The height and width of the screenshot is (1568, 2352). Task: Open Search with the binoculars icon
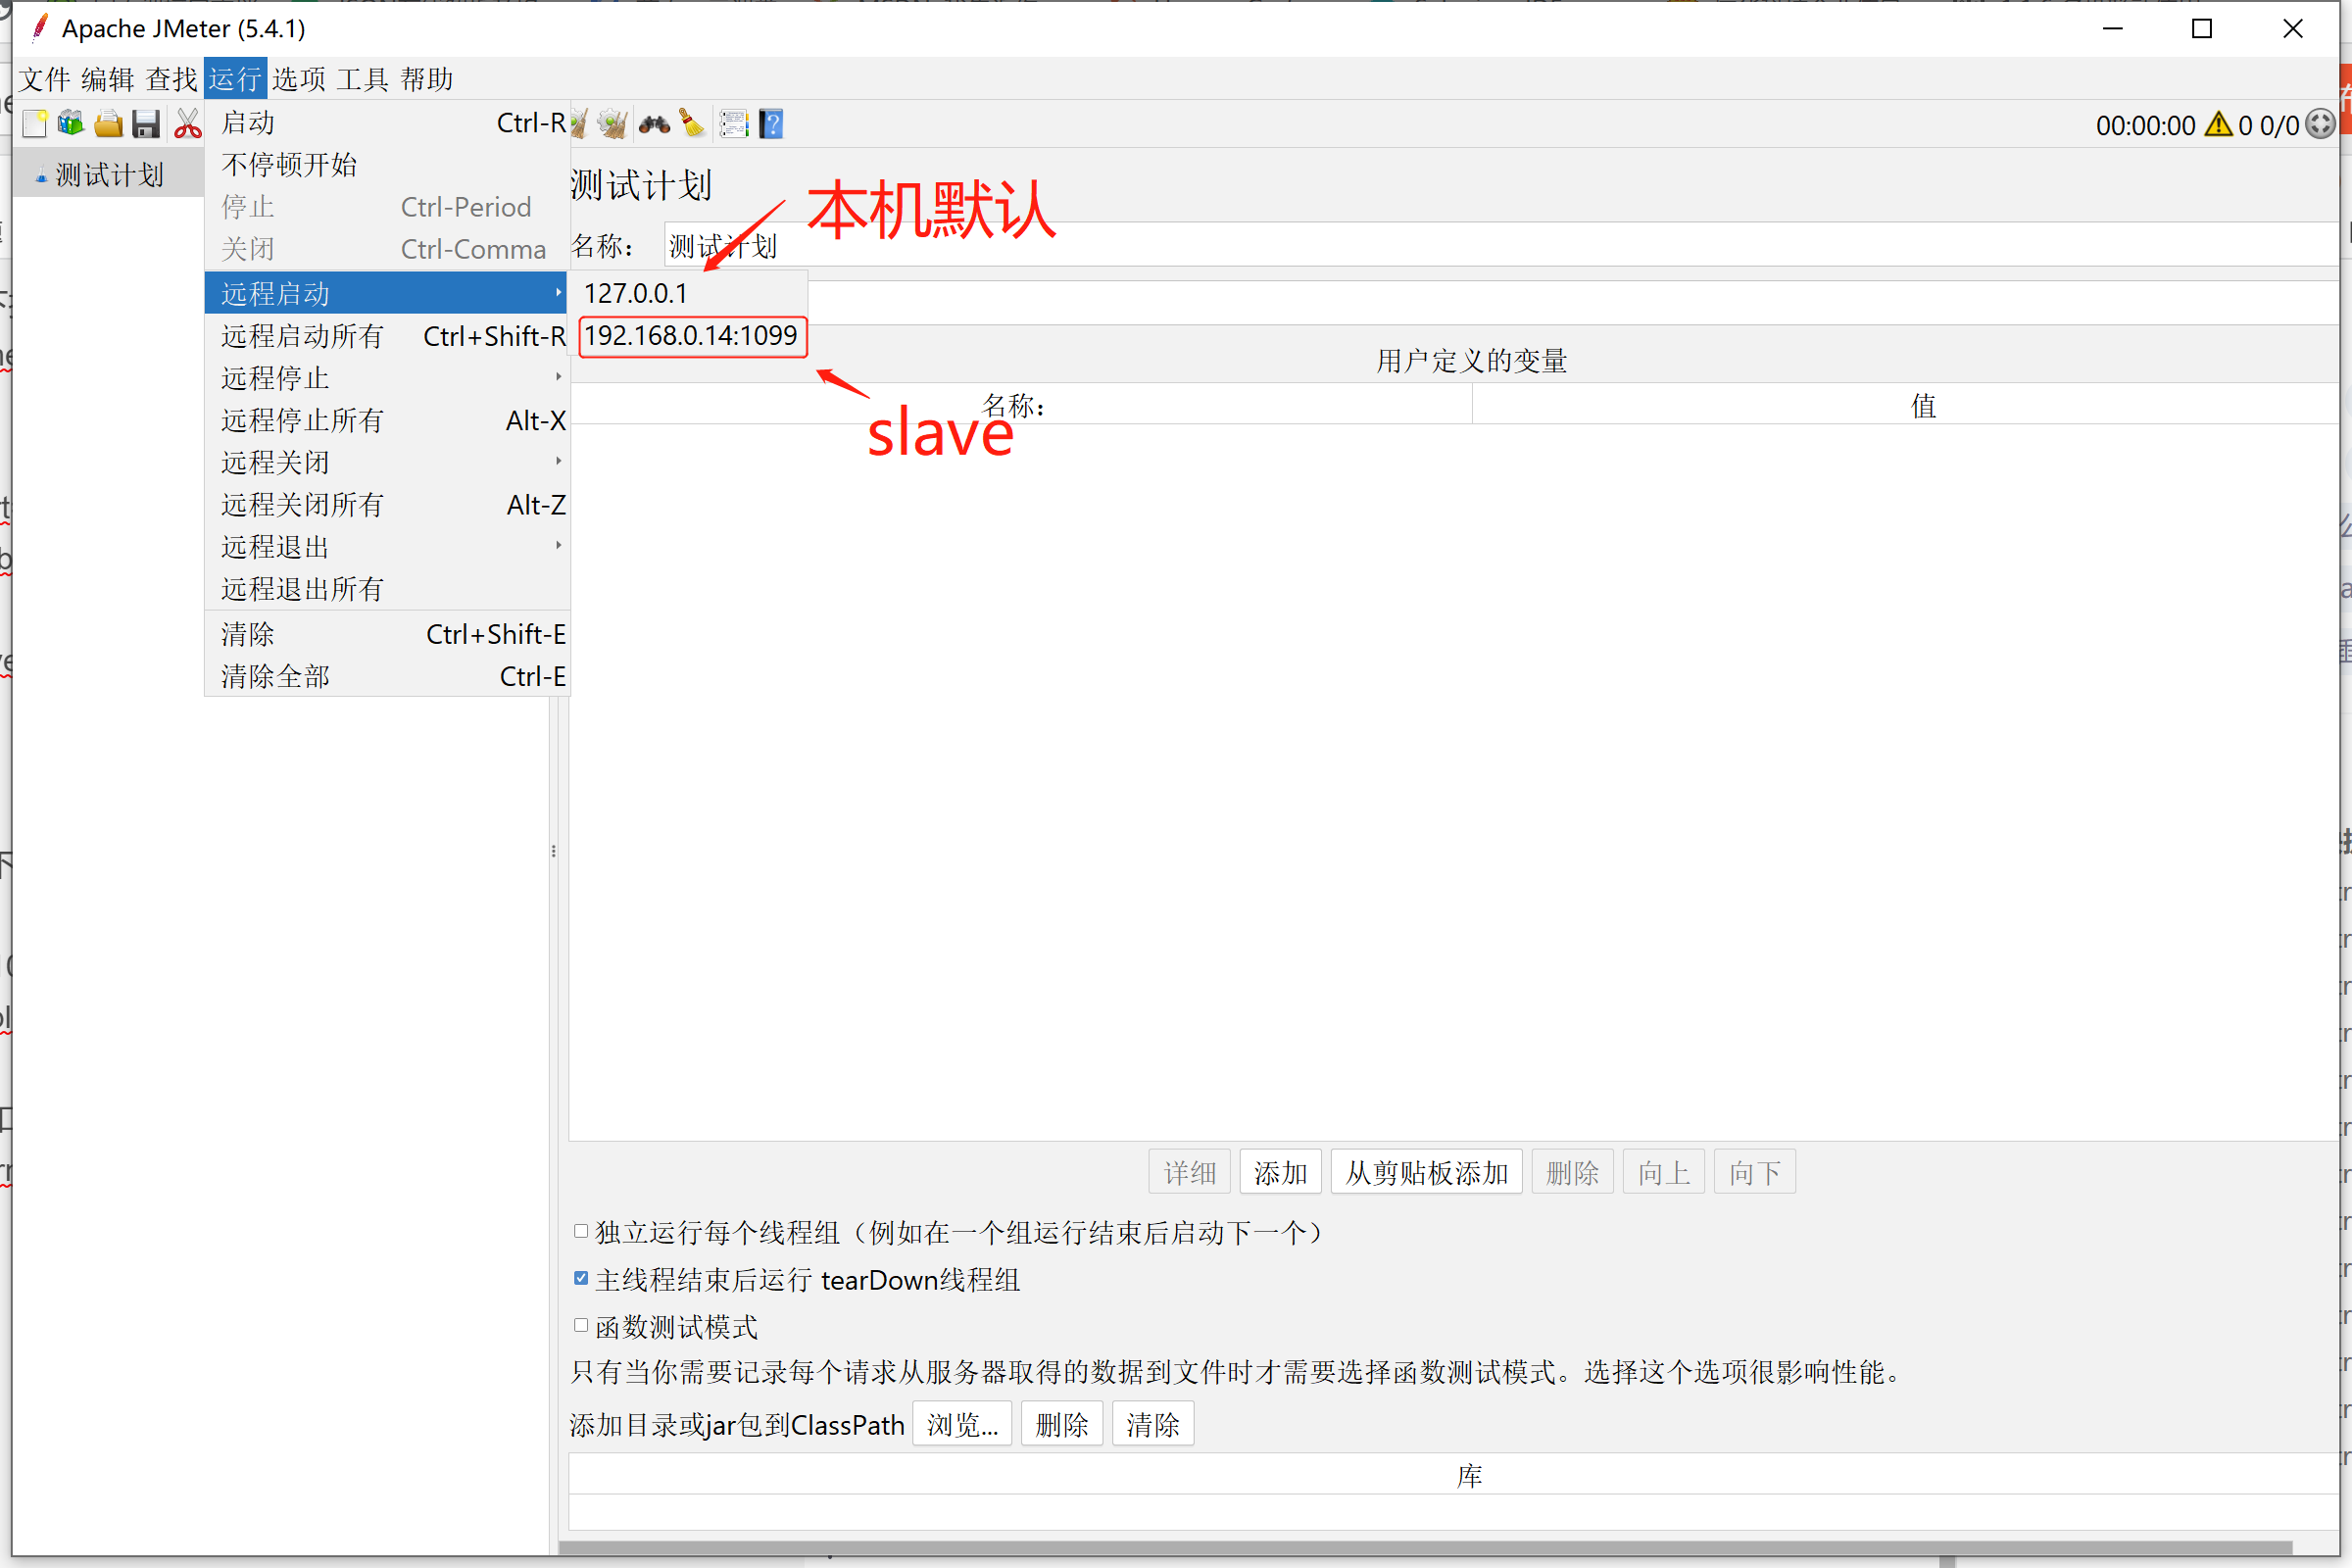click(x=654, y=124)
